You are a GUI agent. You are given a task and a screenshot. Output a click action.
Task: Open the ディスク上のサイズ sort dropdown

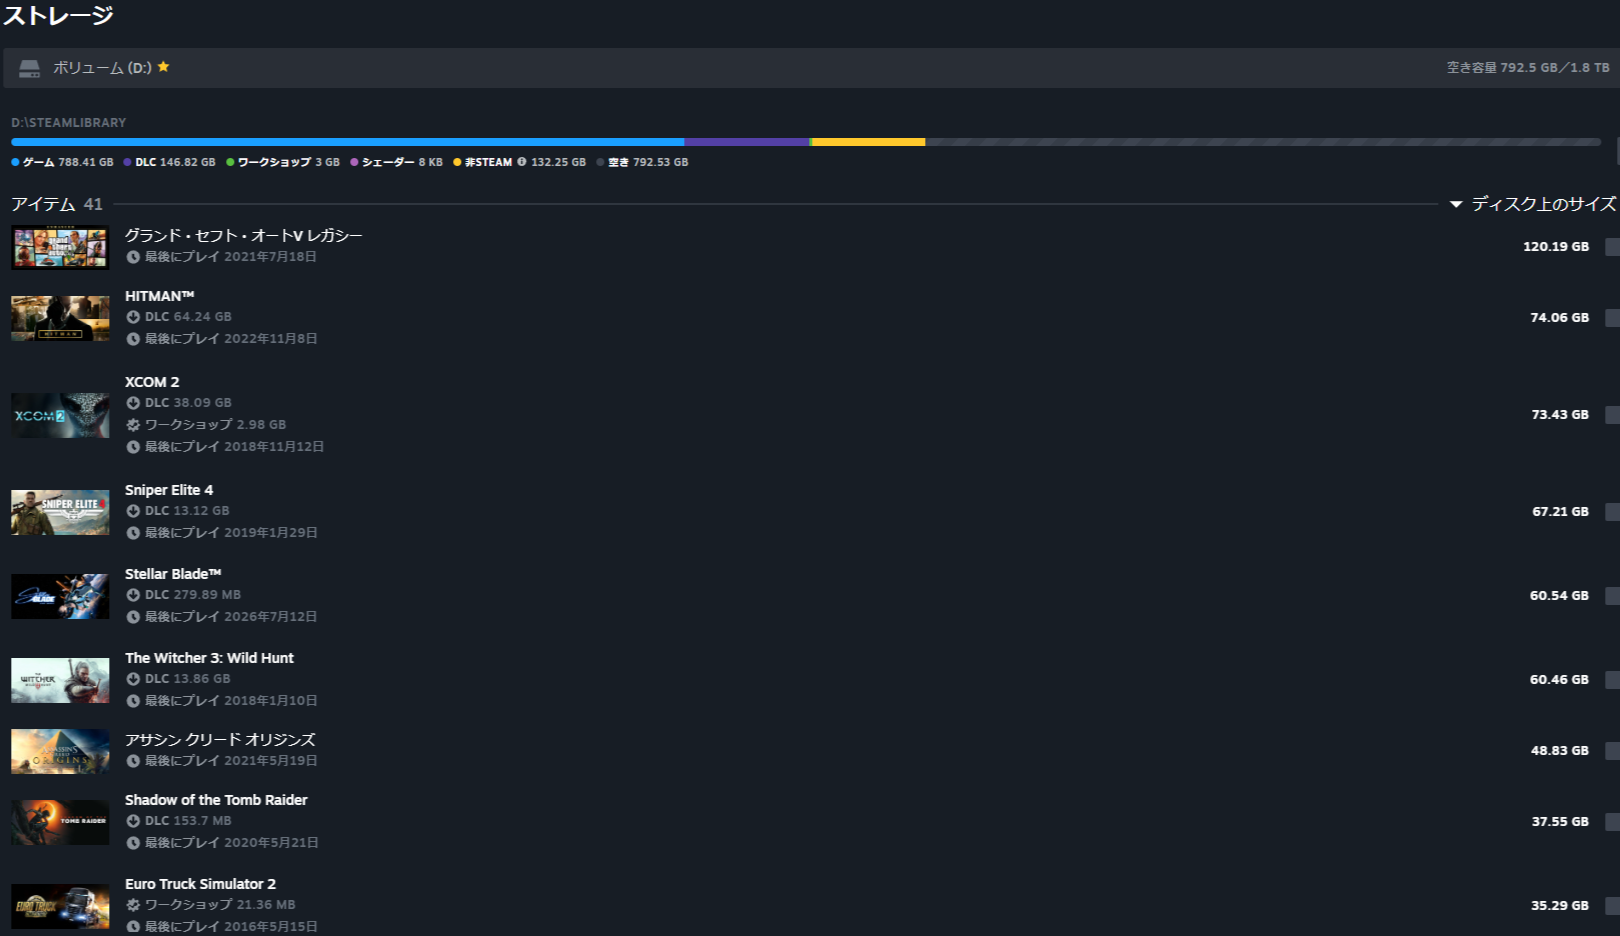coord(1533,204)
